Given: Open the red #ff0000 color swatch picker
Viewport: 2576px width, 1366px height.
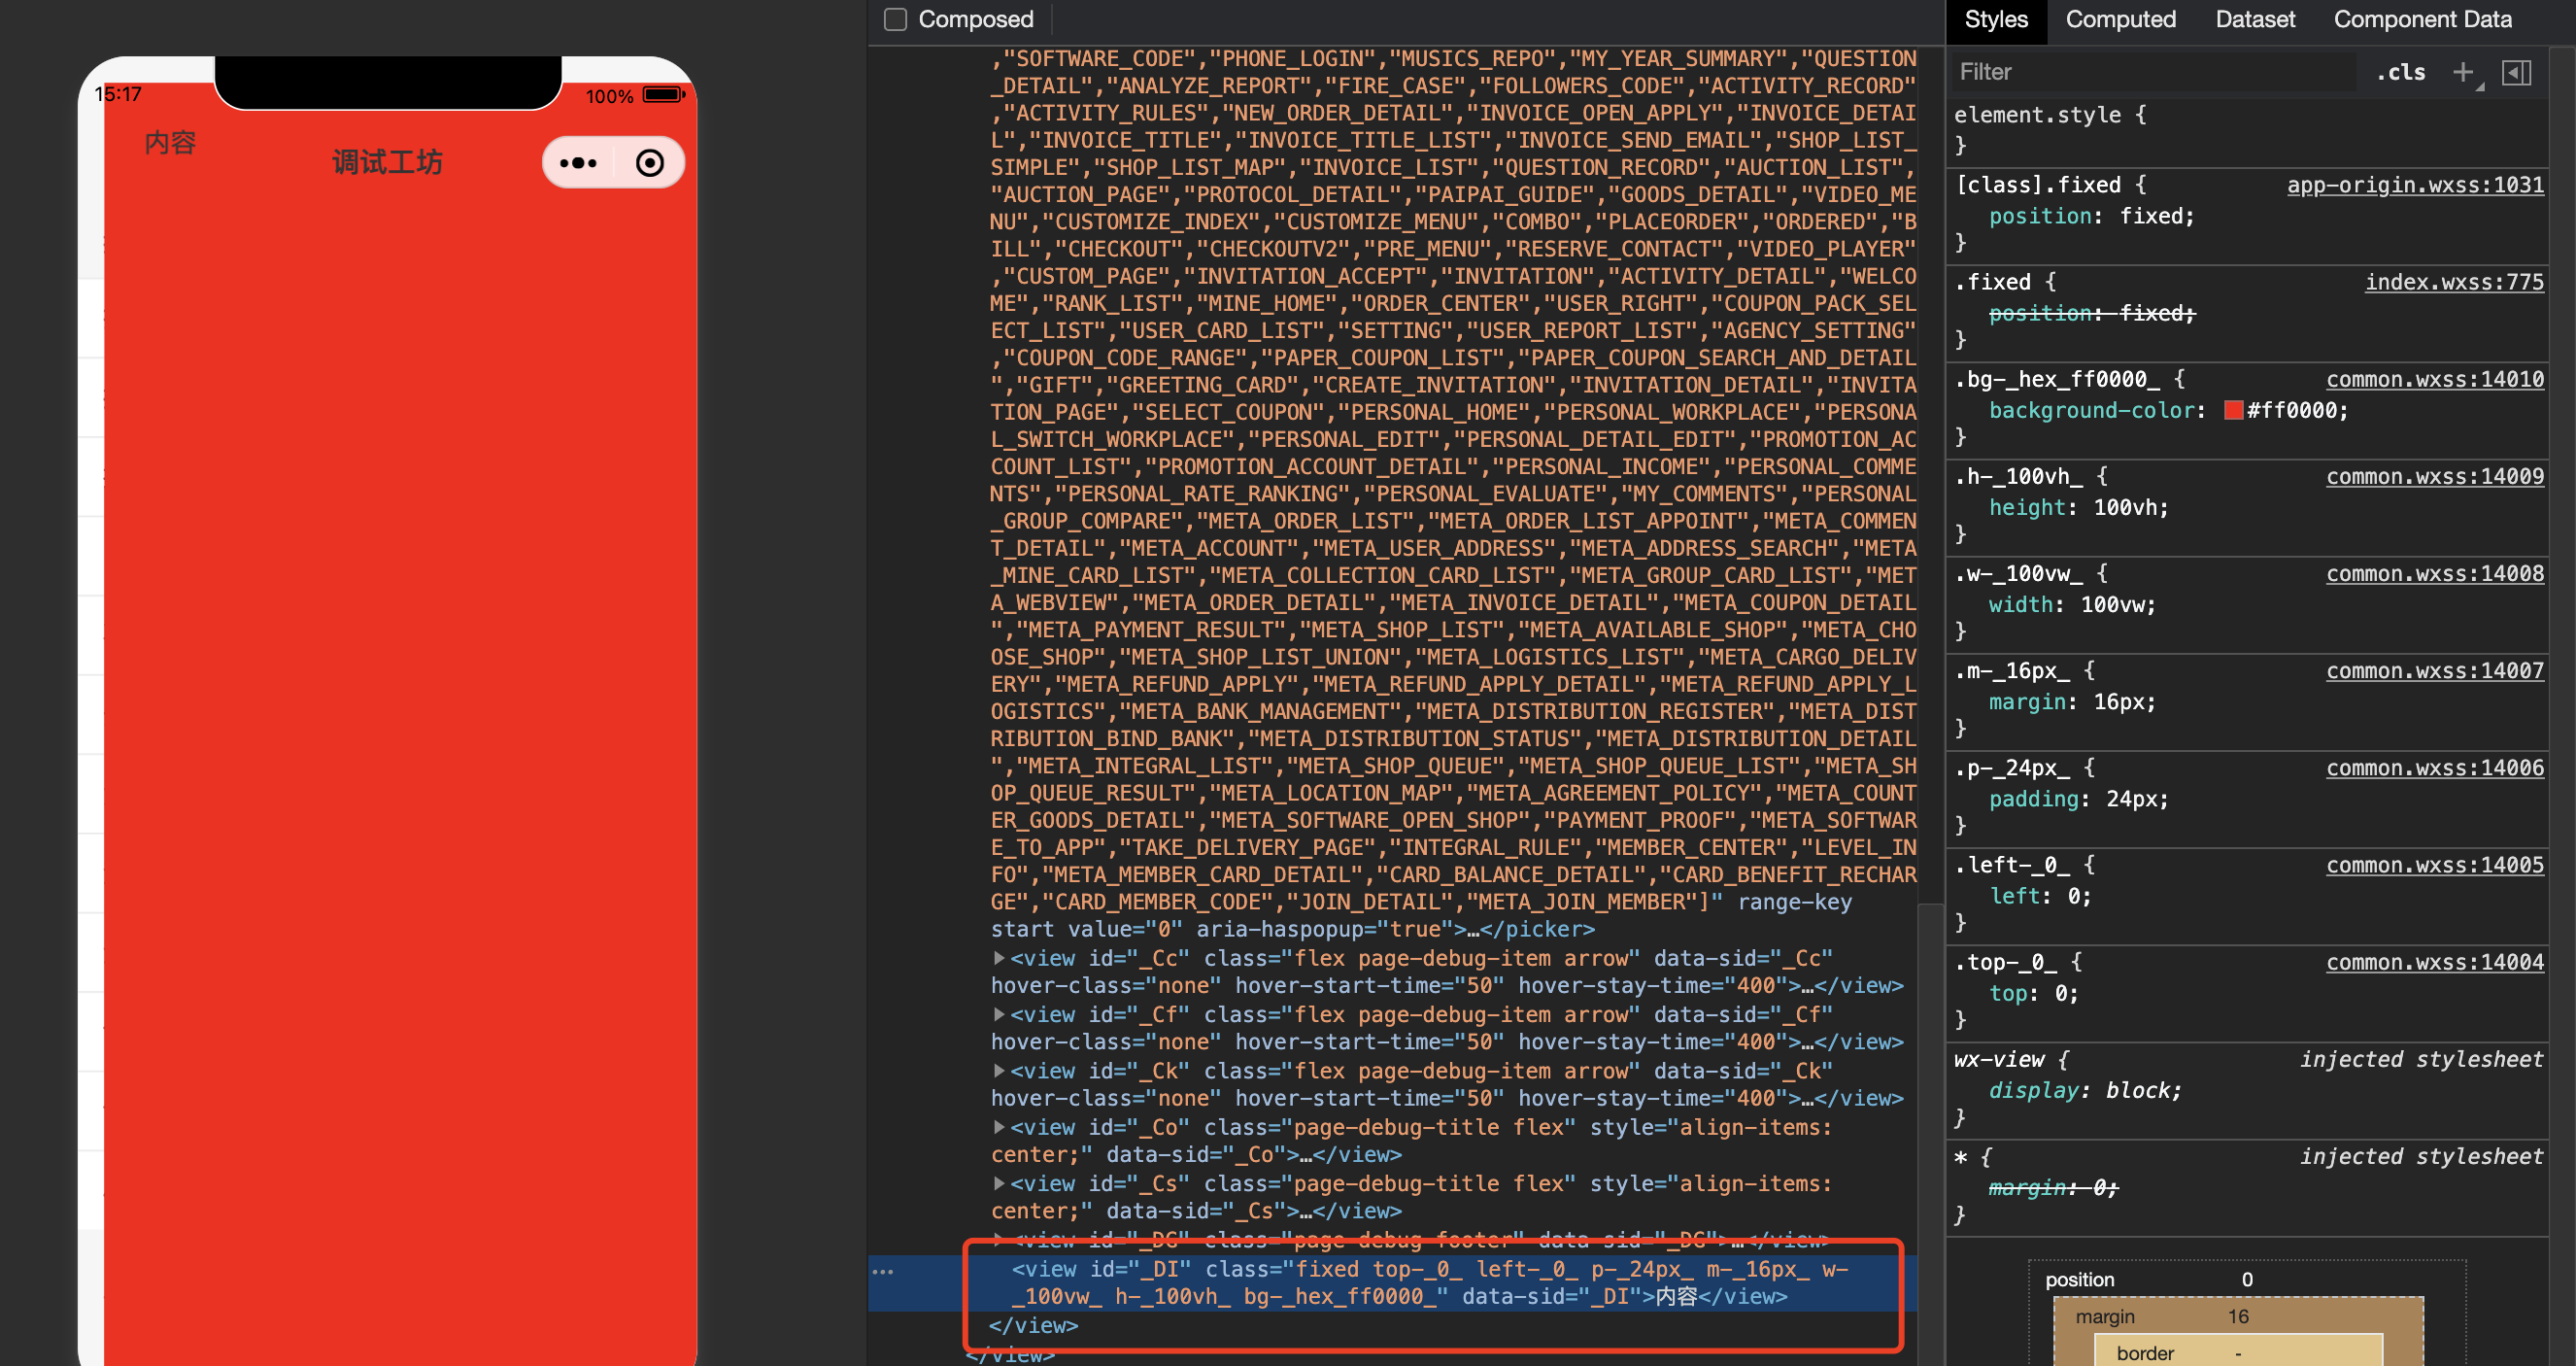Looking at the screenshot, I should [x=2232, y=410].
